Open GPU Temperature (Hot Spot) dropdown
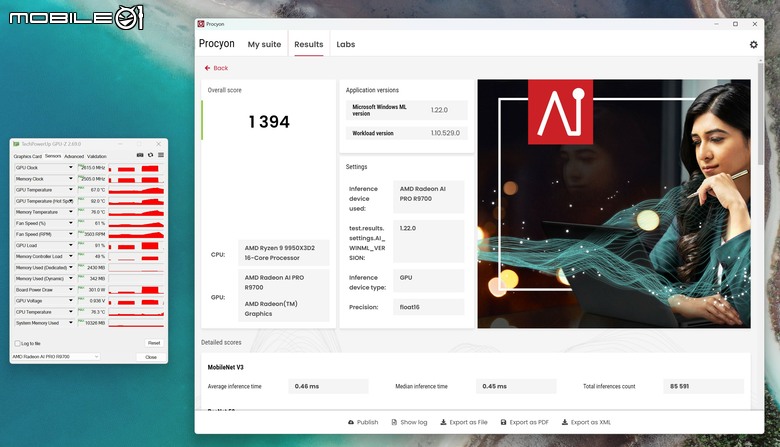The height and width of the screenshot is (447, 780). point(70,201)
